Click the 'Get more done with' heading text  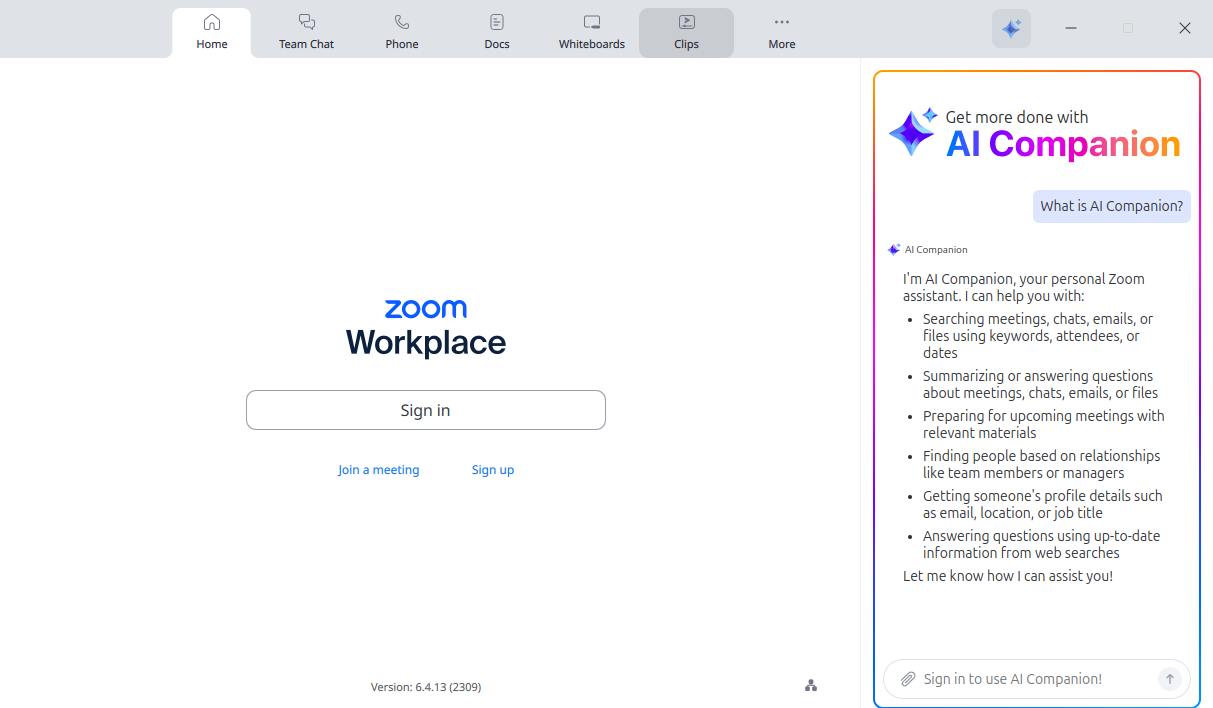[1017, 117]
